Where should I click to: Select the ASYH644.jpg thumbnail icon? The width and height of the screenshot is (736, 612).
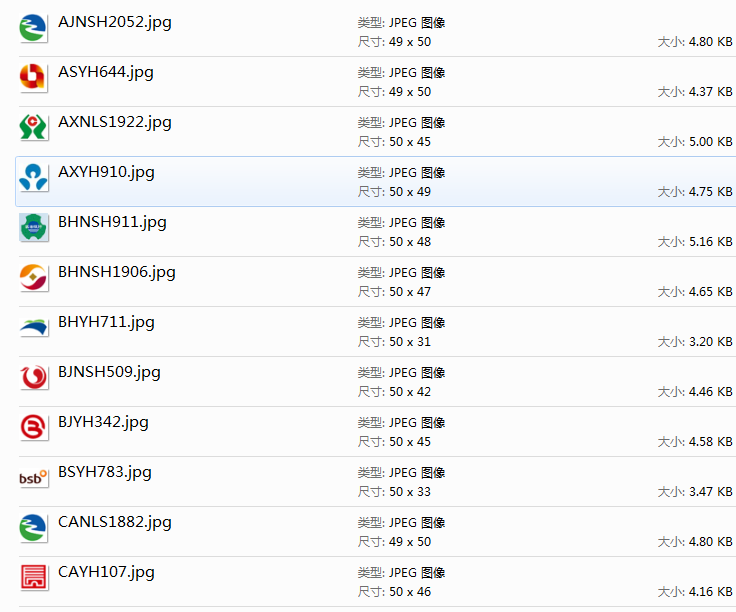pos(33,78)
